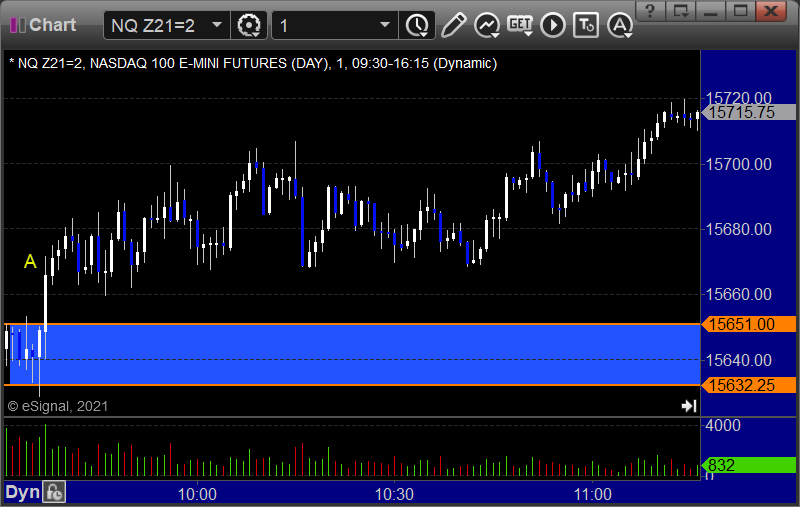The height and width of the screenshot is (507, 800).
Task: Select the drawing pencil tool
Action: pos(453,25)
